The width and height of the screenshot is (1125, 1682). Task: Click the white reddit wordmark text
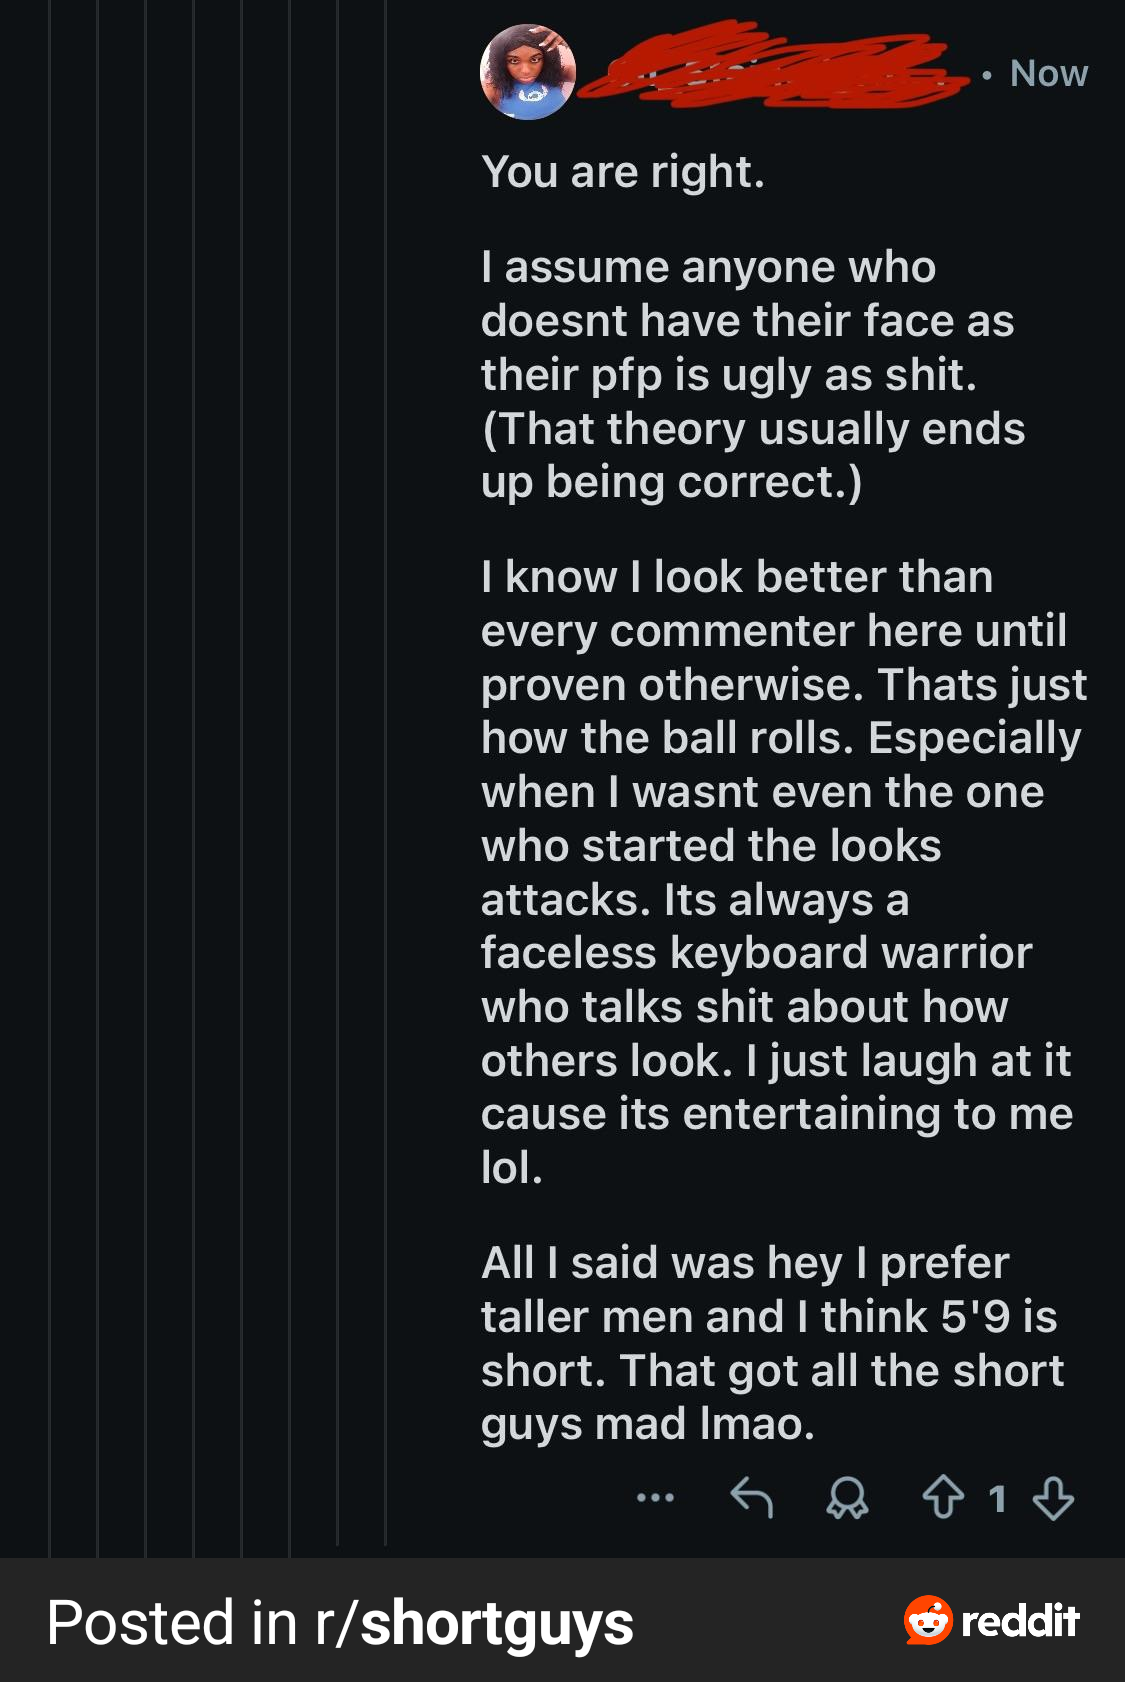[x=1020, y=1621]
